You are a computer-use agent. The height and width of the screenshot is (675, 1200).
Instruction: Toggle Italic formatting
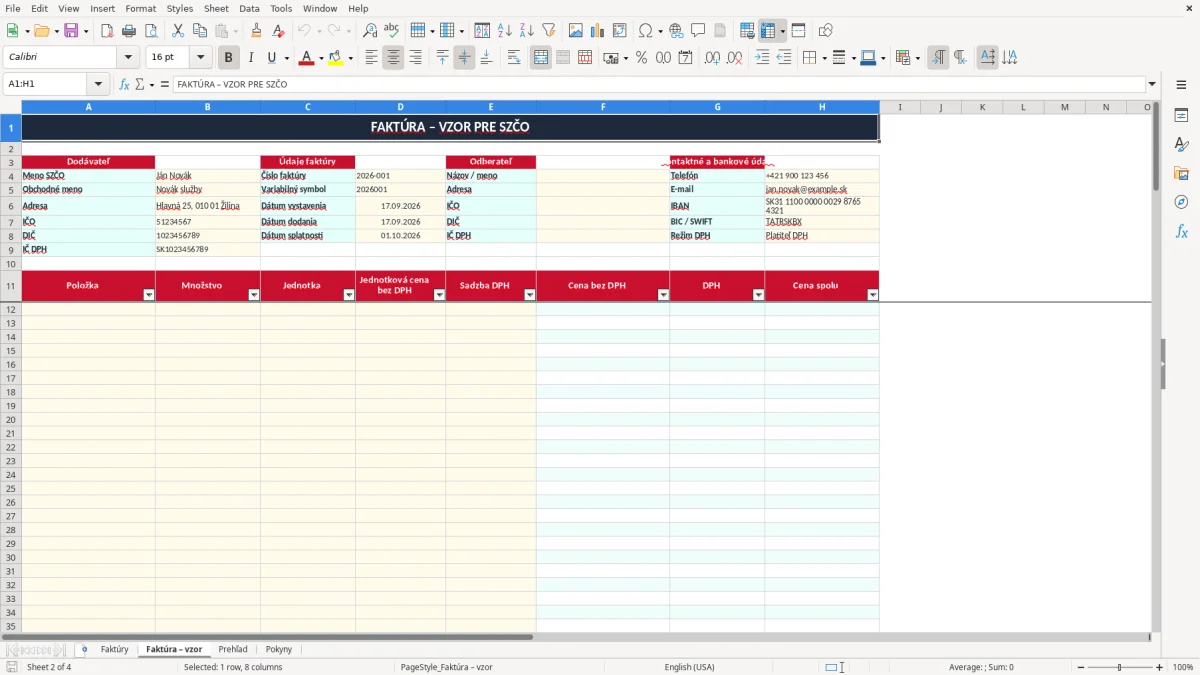tap(250, 58)
